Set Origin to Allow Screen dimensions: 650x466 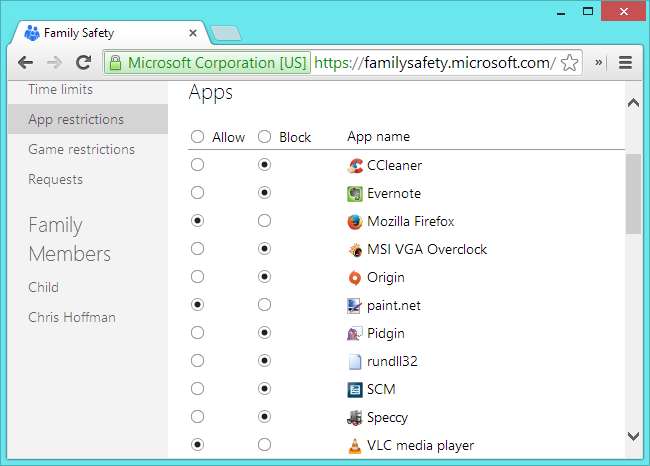click(197, 277)
